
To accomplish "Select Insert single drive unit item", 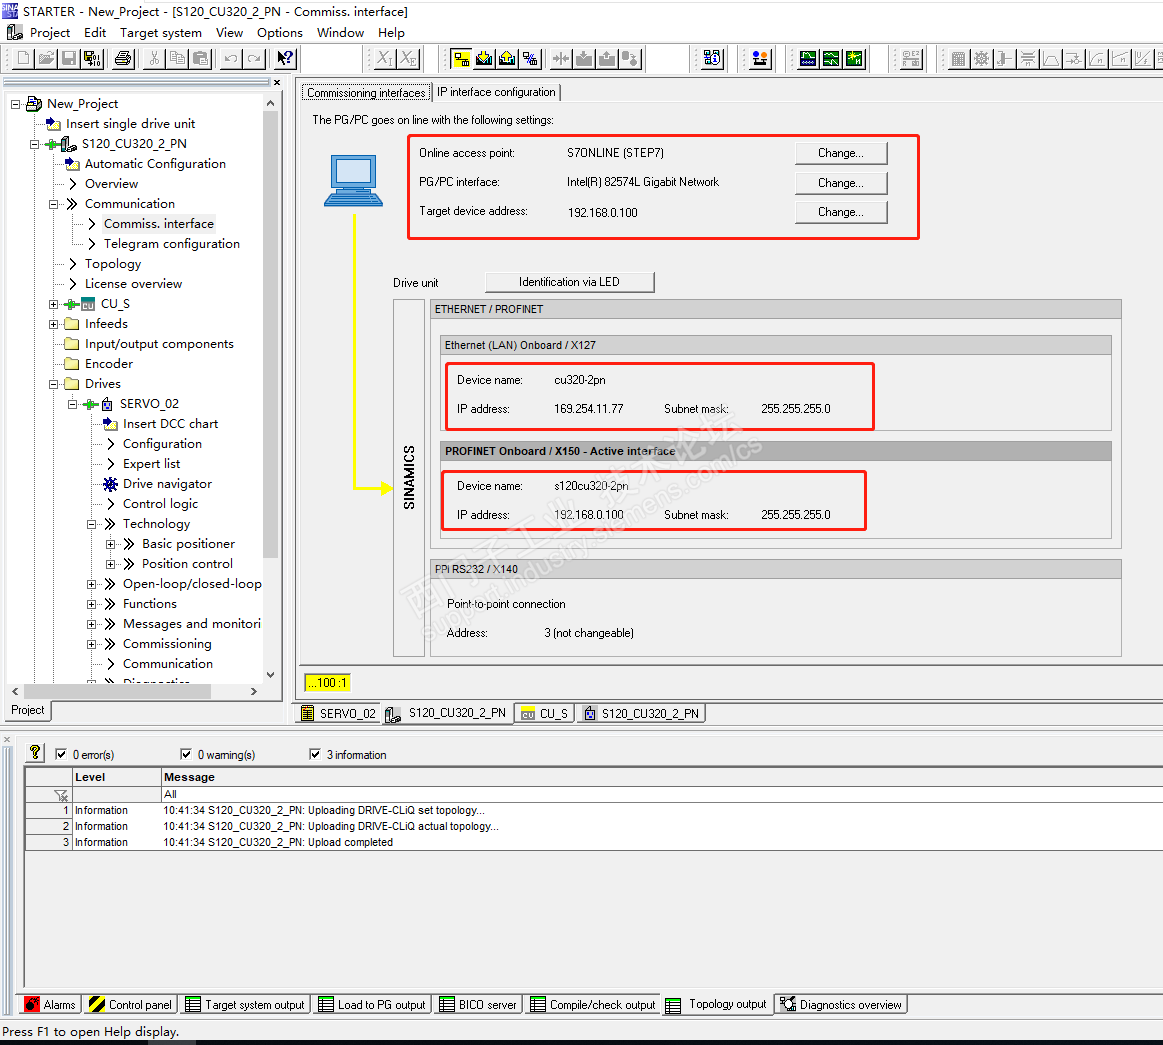I will (x=131, y=124).
